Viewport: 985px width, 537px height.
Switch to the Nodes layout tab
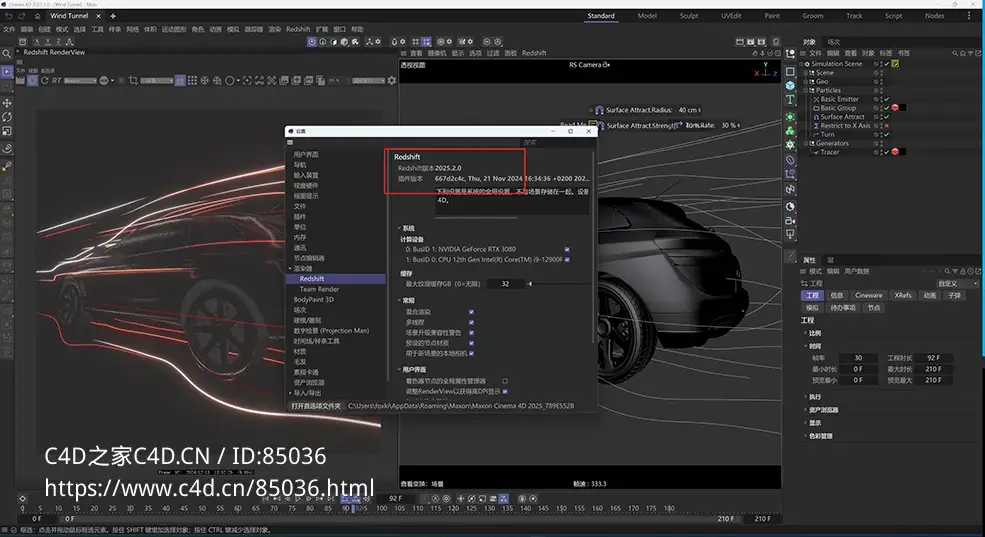934,16
